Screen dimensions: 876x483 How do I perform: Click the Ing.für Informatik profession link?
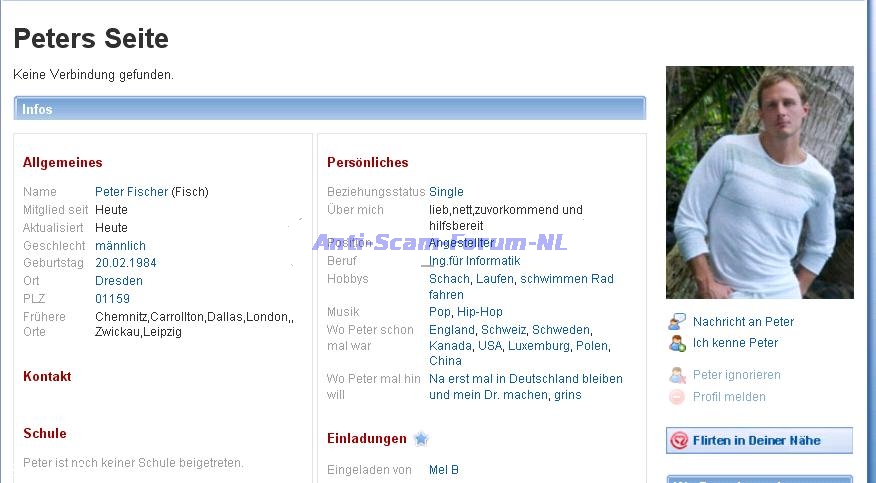click(x=474, y=261)
